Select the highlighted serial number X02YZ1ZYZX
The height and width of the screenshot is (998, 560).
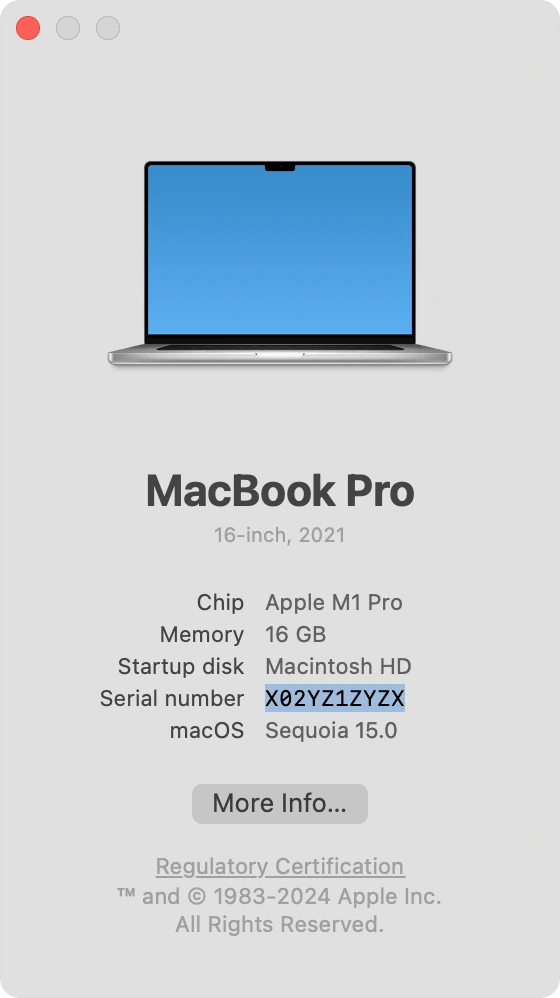[x=335, y=698]
